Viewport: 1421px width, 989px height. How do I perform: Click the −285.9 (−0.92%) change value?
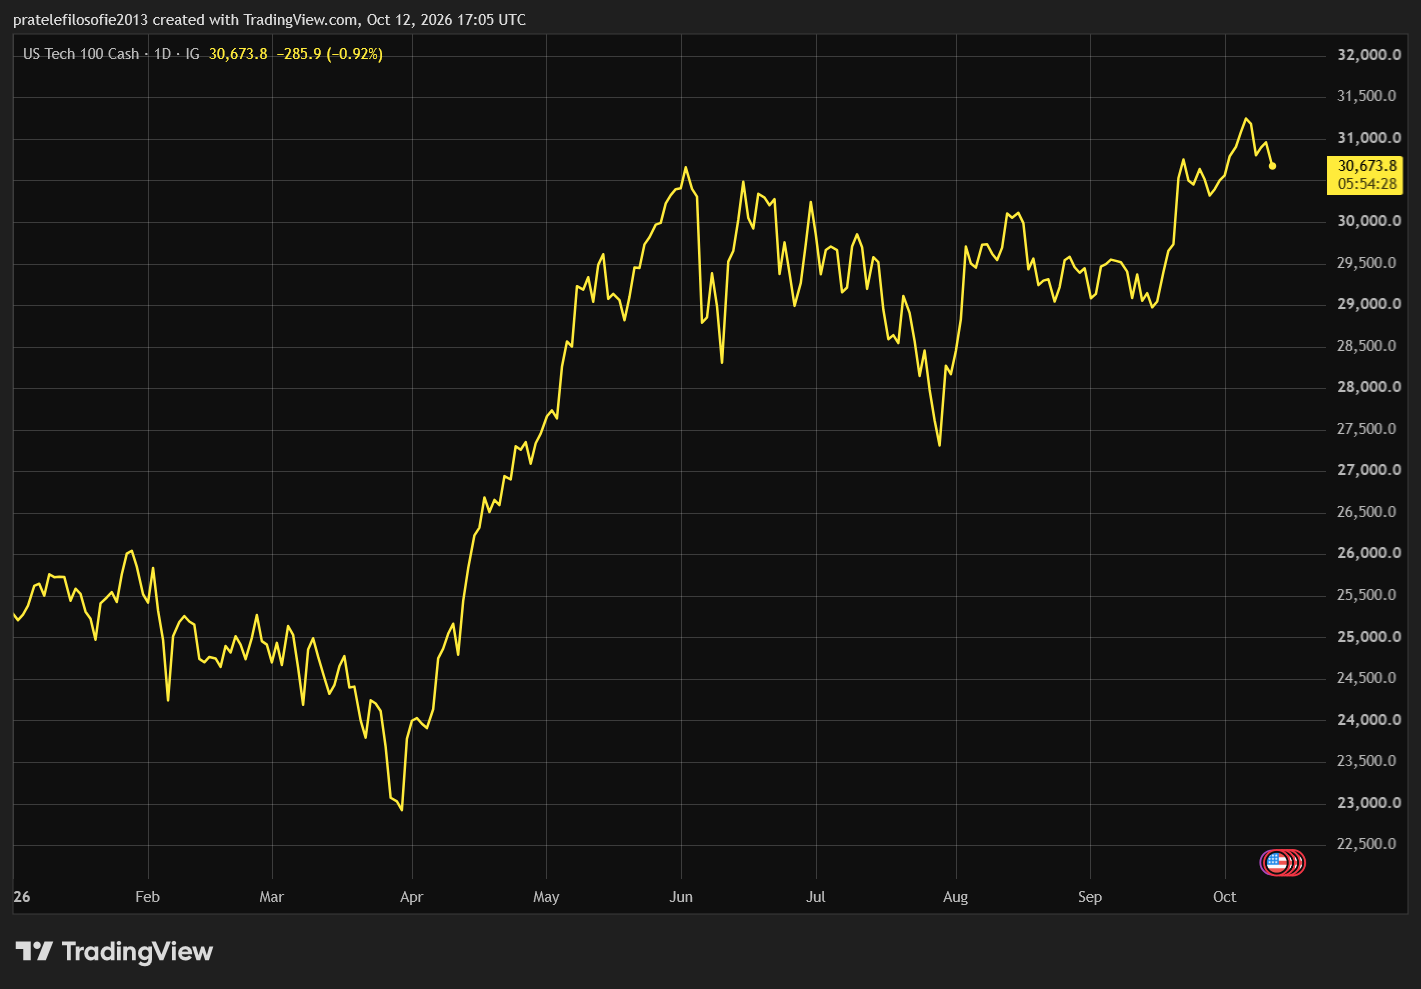pyautogui.click(x=330, y=54)
